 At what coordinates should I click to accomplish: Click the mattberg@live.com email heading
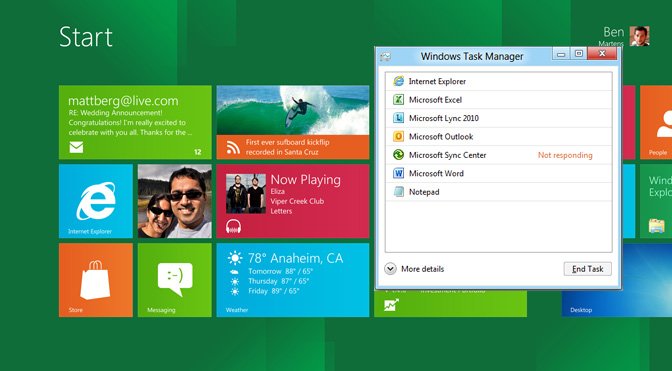tap(123, 101)
